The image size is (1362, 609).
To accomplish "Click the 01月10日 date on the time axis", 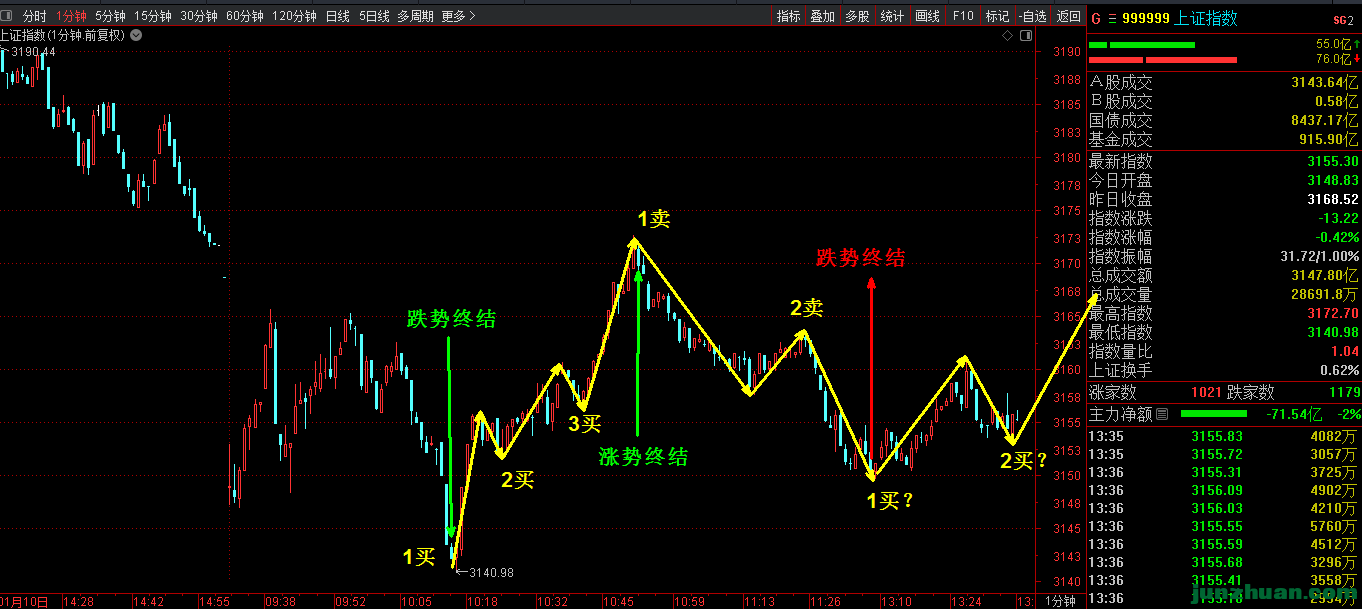I will pos(24,601).
